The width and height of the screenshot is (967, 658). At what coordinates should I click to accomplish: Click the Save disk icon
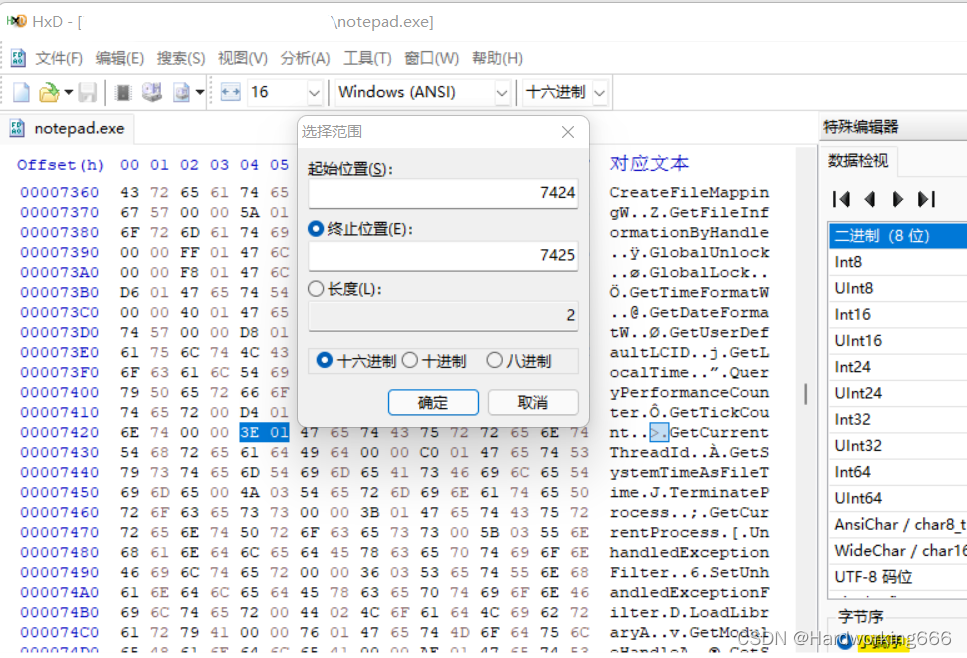coord(88,93)
